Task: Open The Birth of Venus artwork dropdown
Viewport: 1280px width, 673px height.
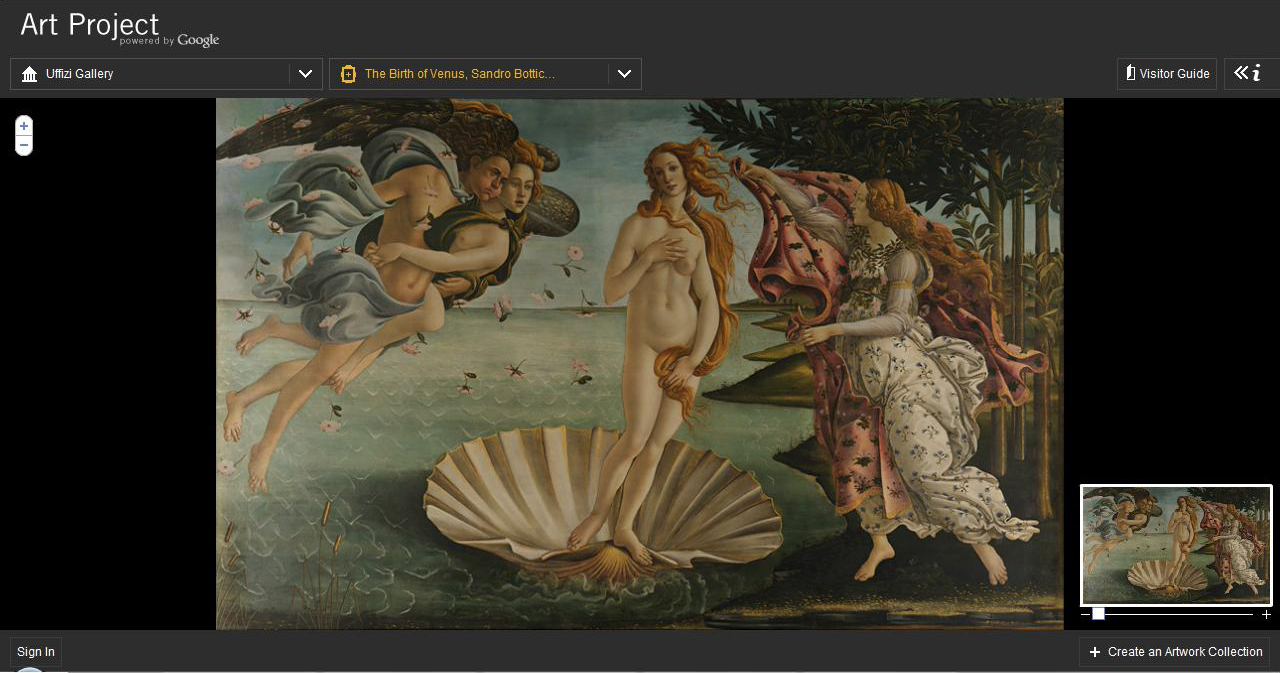Action: tap(485, 74)
